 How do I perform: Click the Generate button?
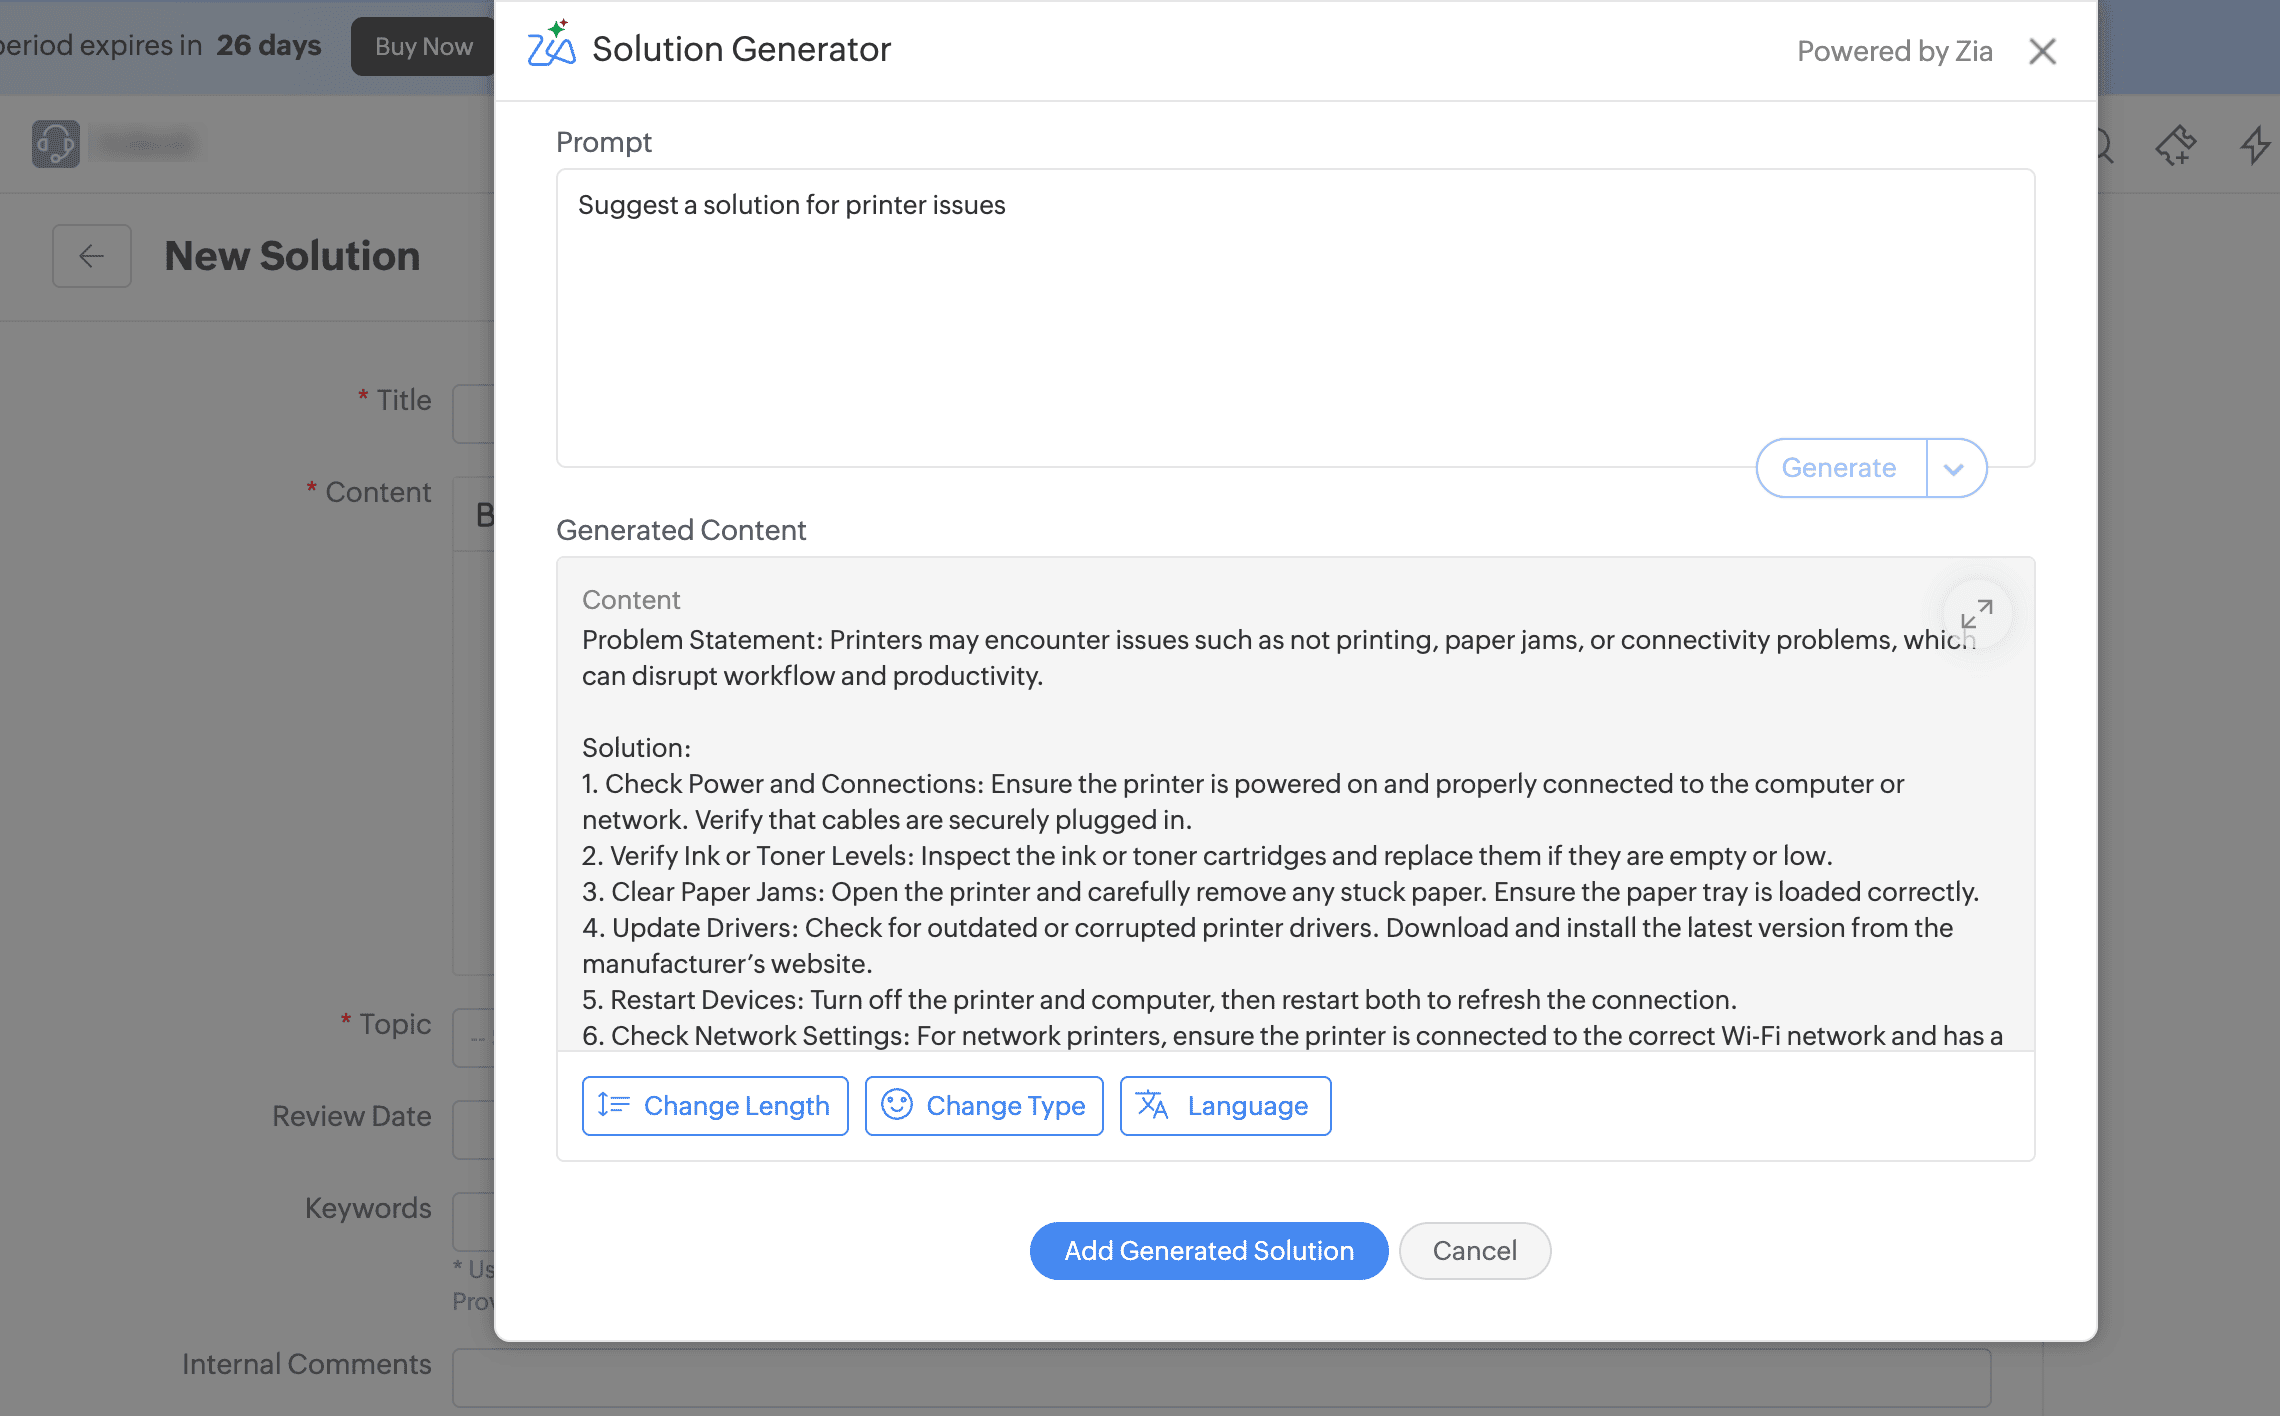tap(1839, 468)
